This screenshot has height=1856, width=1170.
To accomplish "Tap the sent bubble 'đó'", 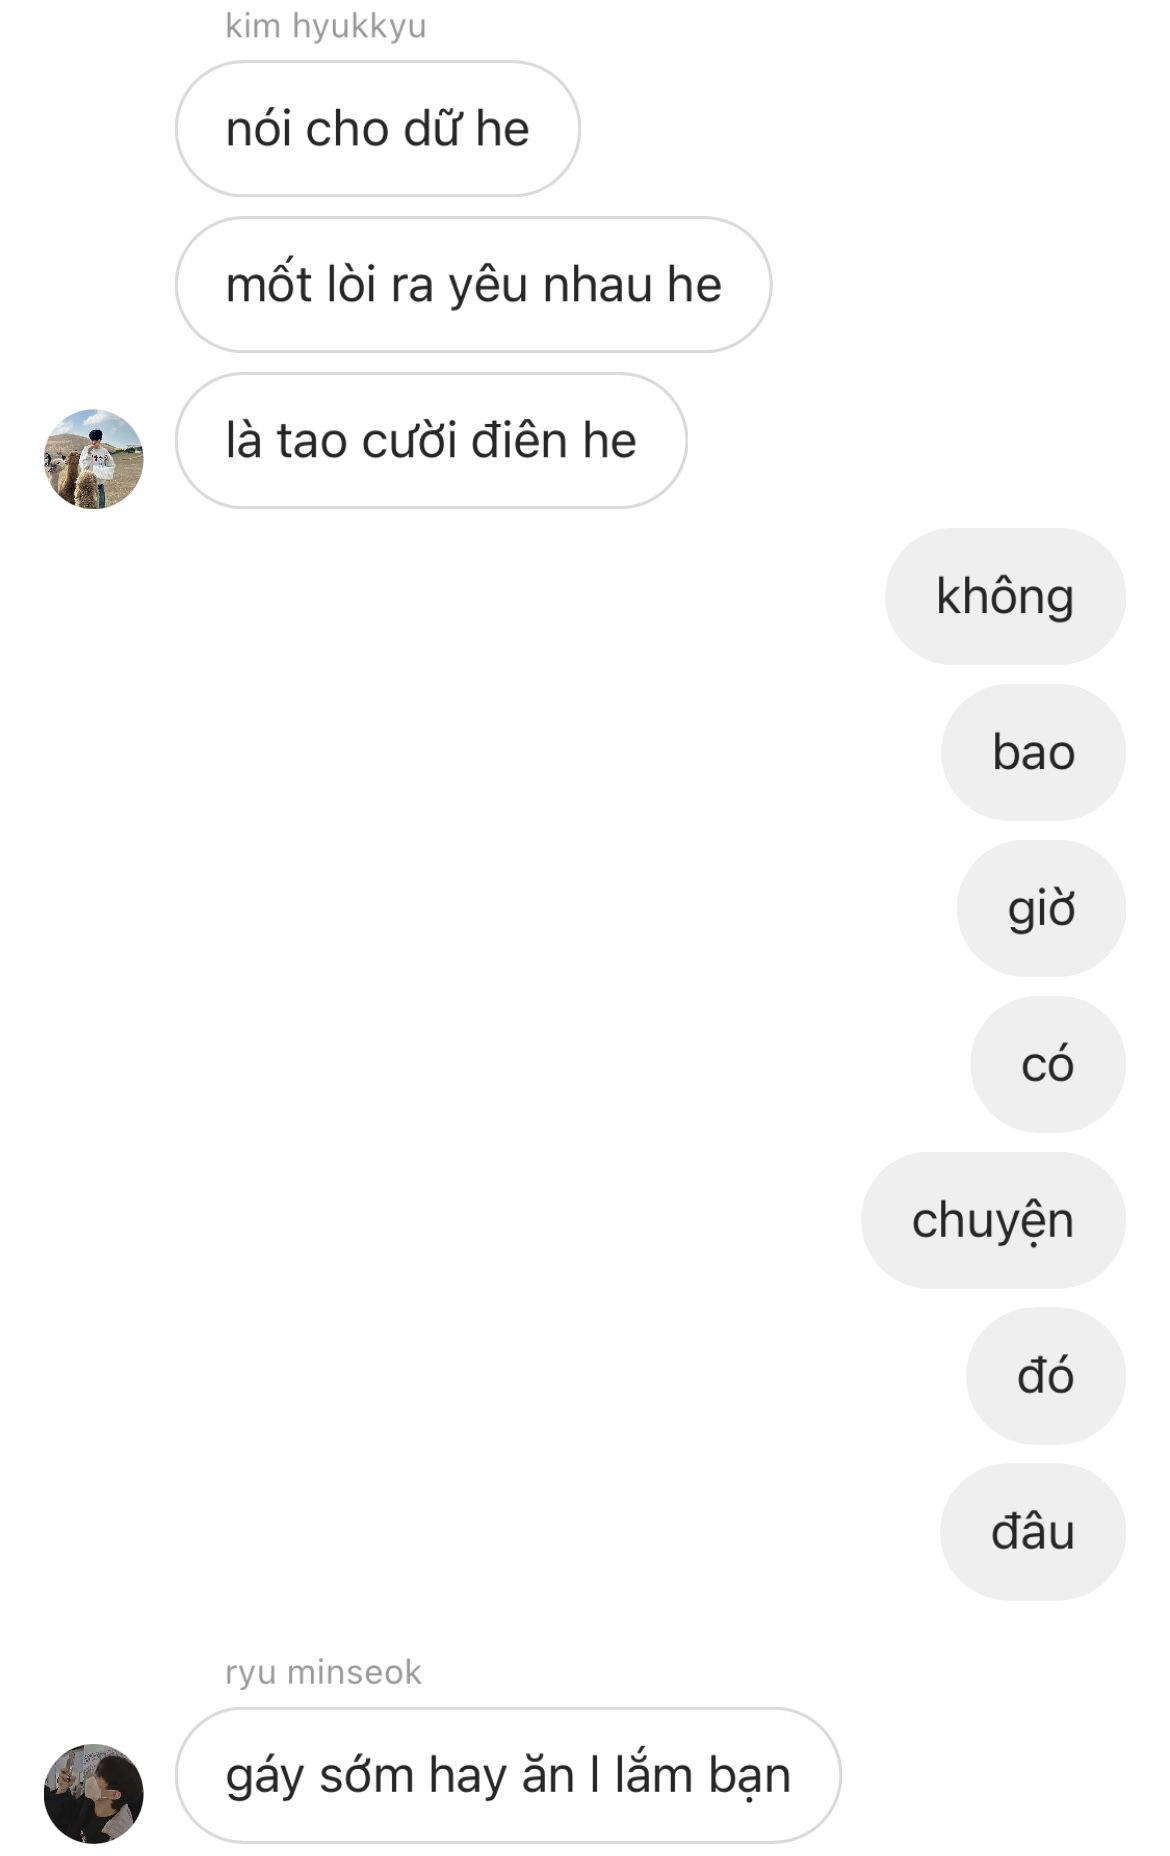I will (x=1046, y=1377).
